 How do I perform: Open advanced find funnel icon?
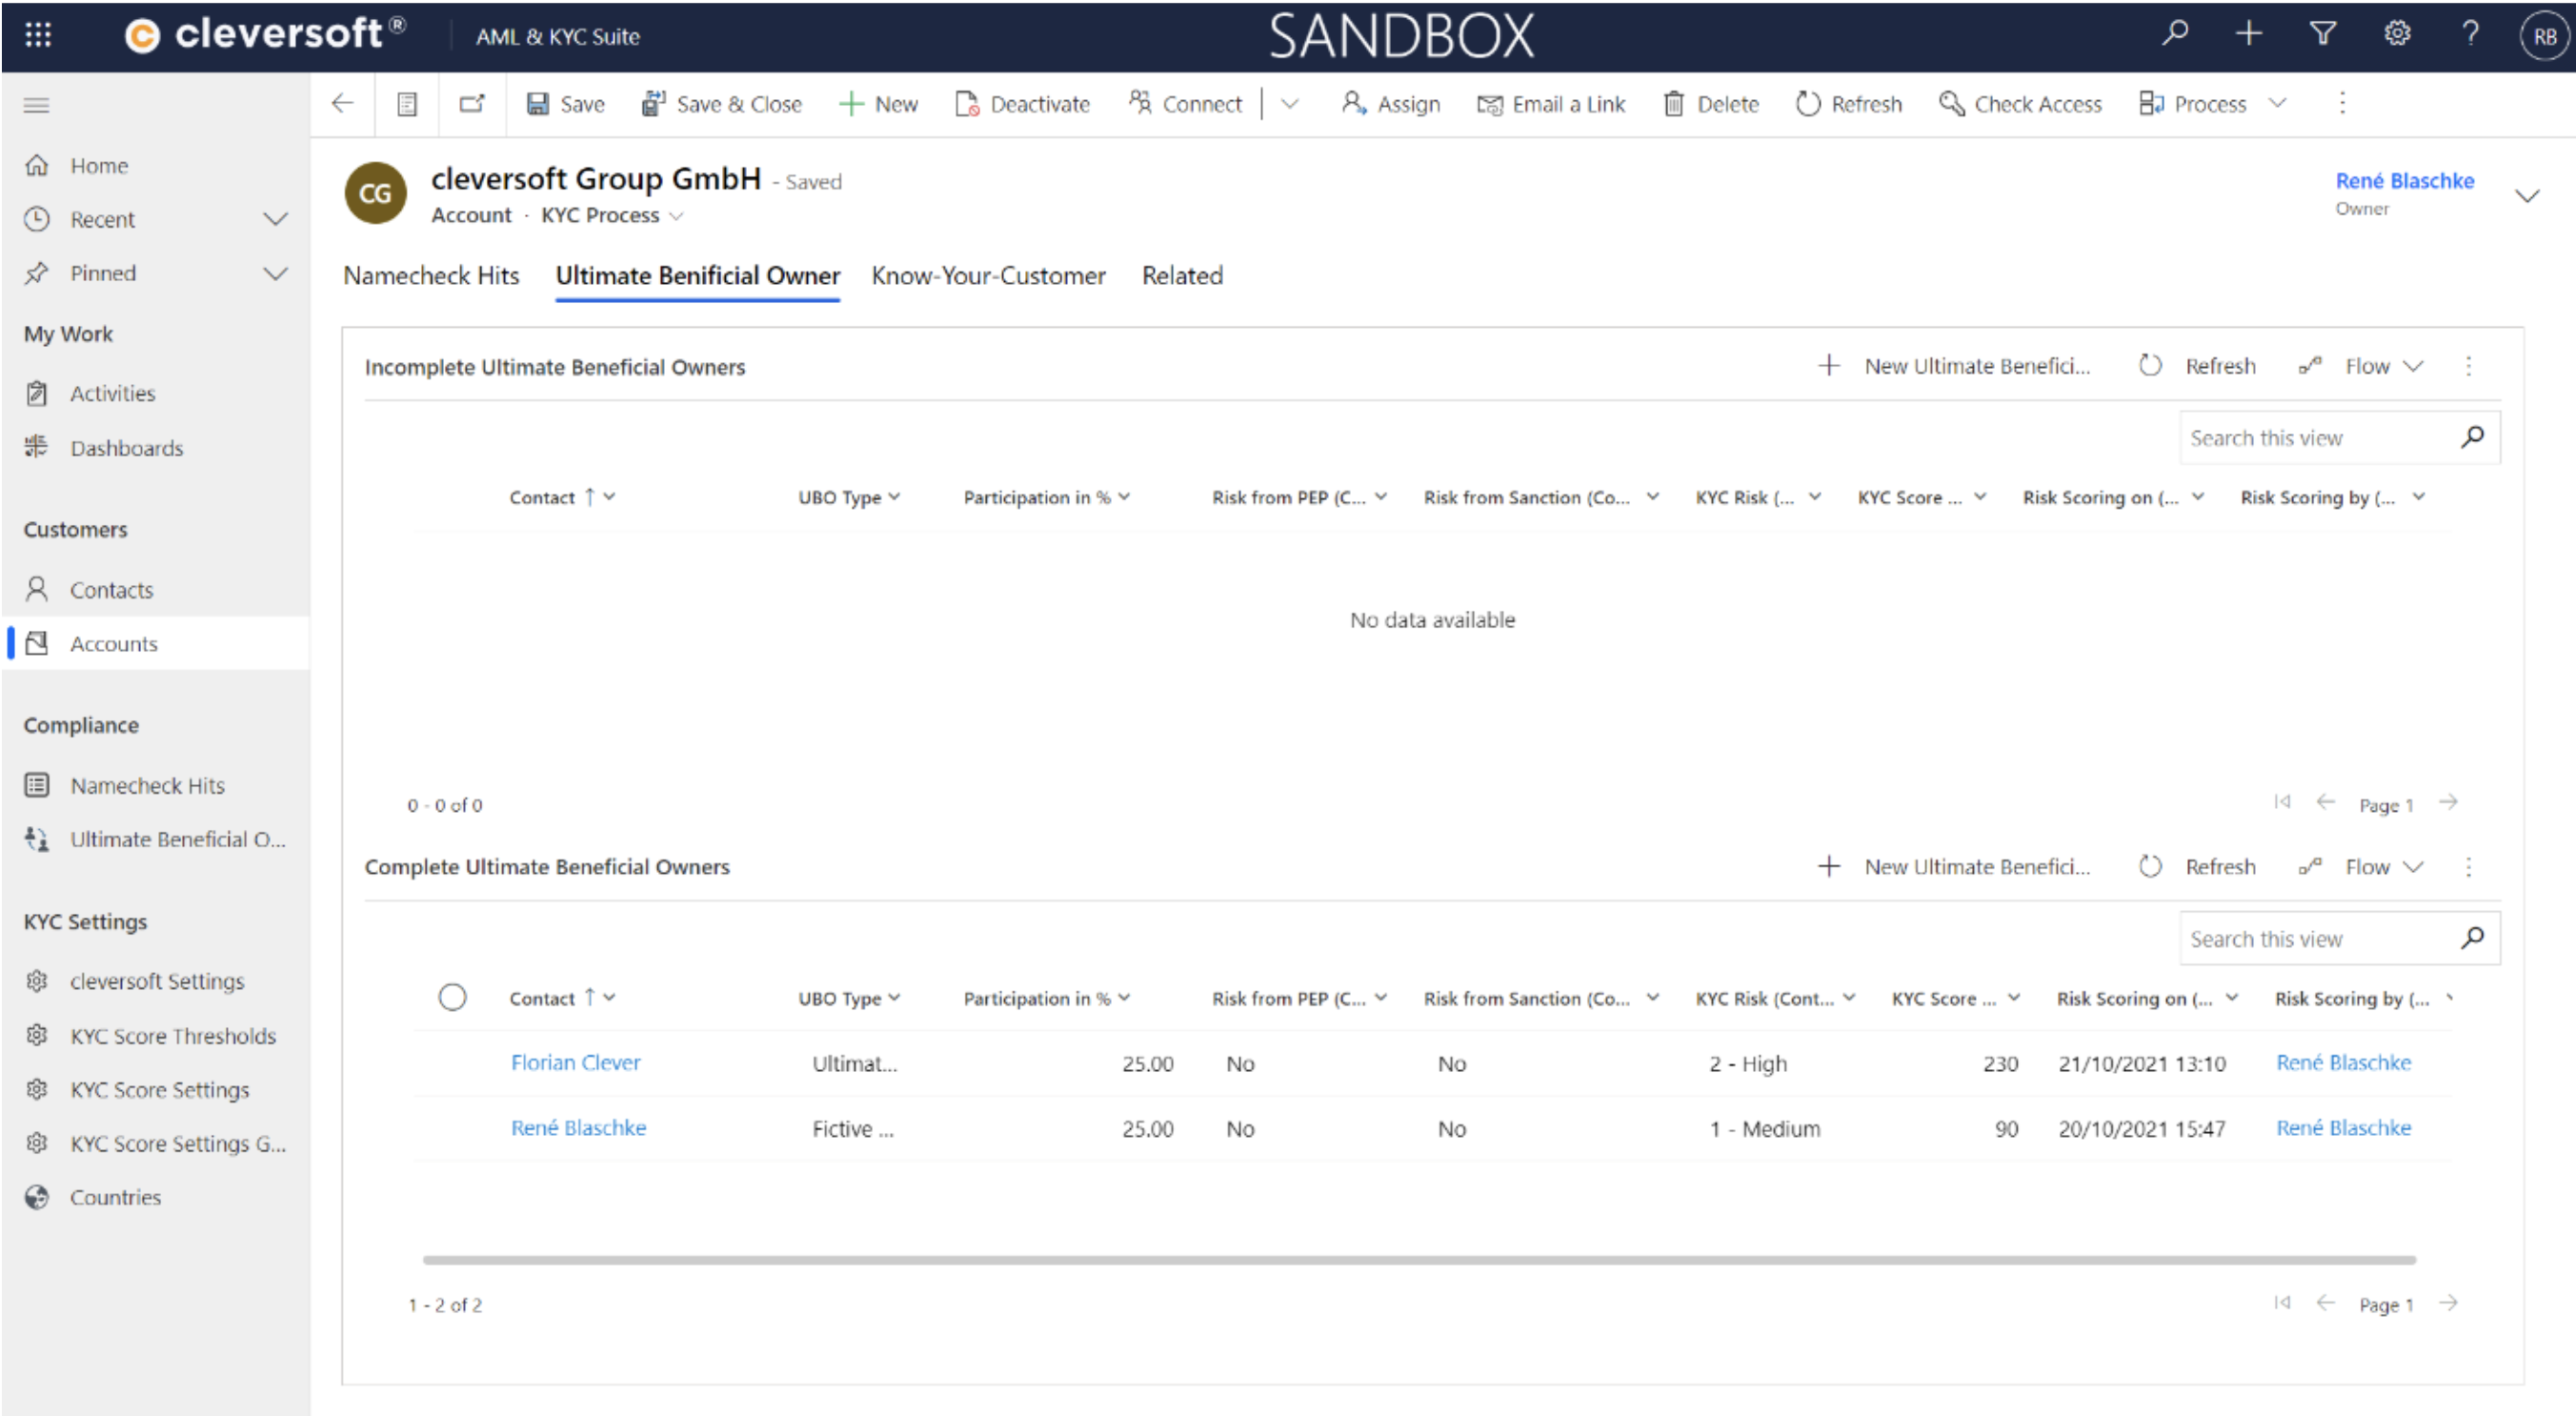point(2323,34)
